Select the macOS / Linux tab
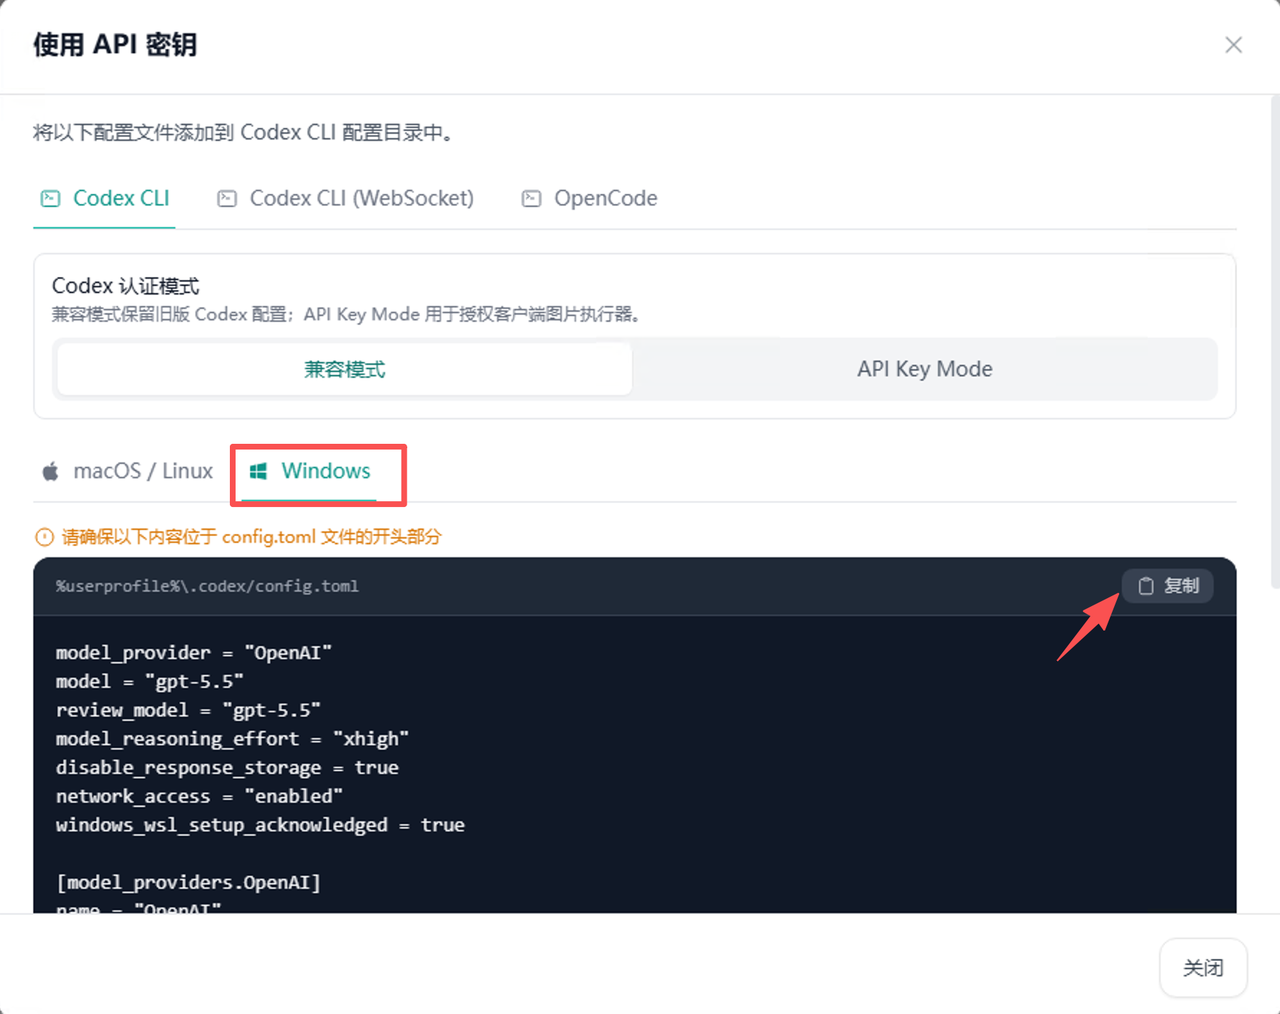This screenshot has width=1280, height=1014. [x=127, y=471]
